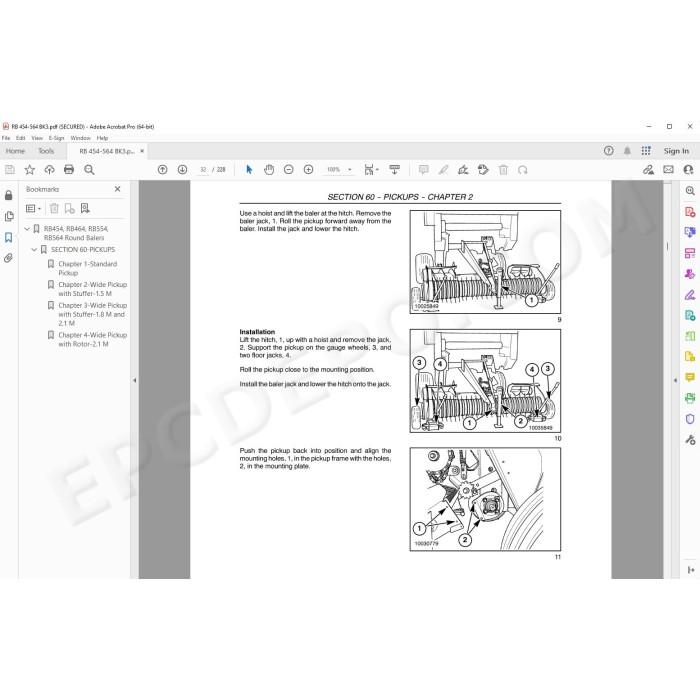Image resolution: width=700 pixels, height=700 pixels.
Task: Open the help question mark icon
Action: click(x=608, y=151)
